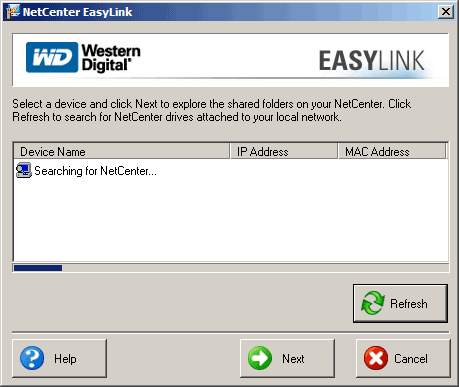Close the NetCenter EasyLink window
The height and width of the screenshot is (387, 459).
446,12
